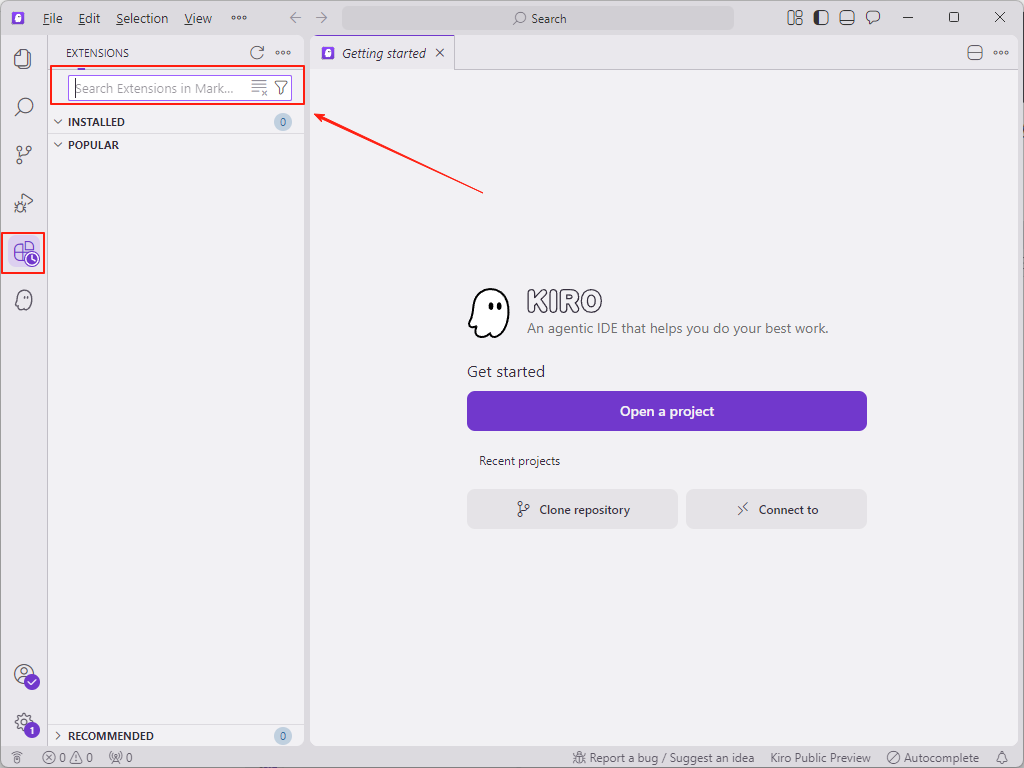
Task: Open the Explorer view in activity bar
Action: tap(24, 58)
